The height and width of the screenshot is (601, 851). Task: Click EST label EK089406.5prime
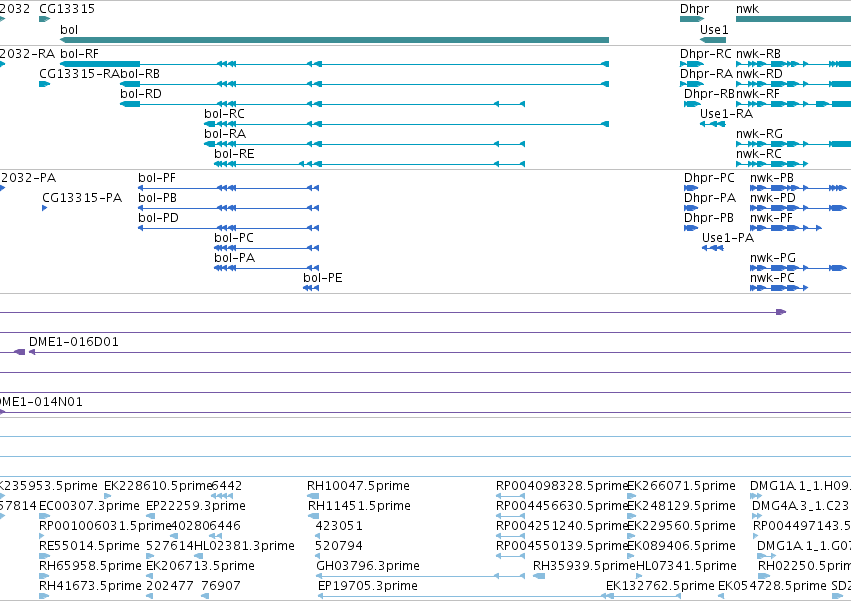pyautogui.click(x=681, y=546)
